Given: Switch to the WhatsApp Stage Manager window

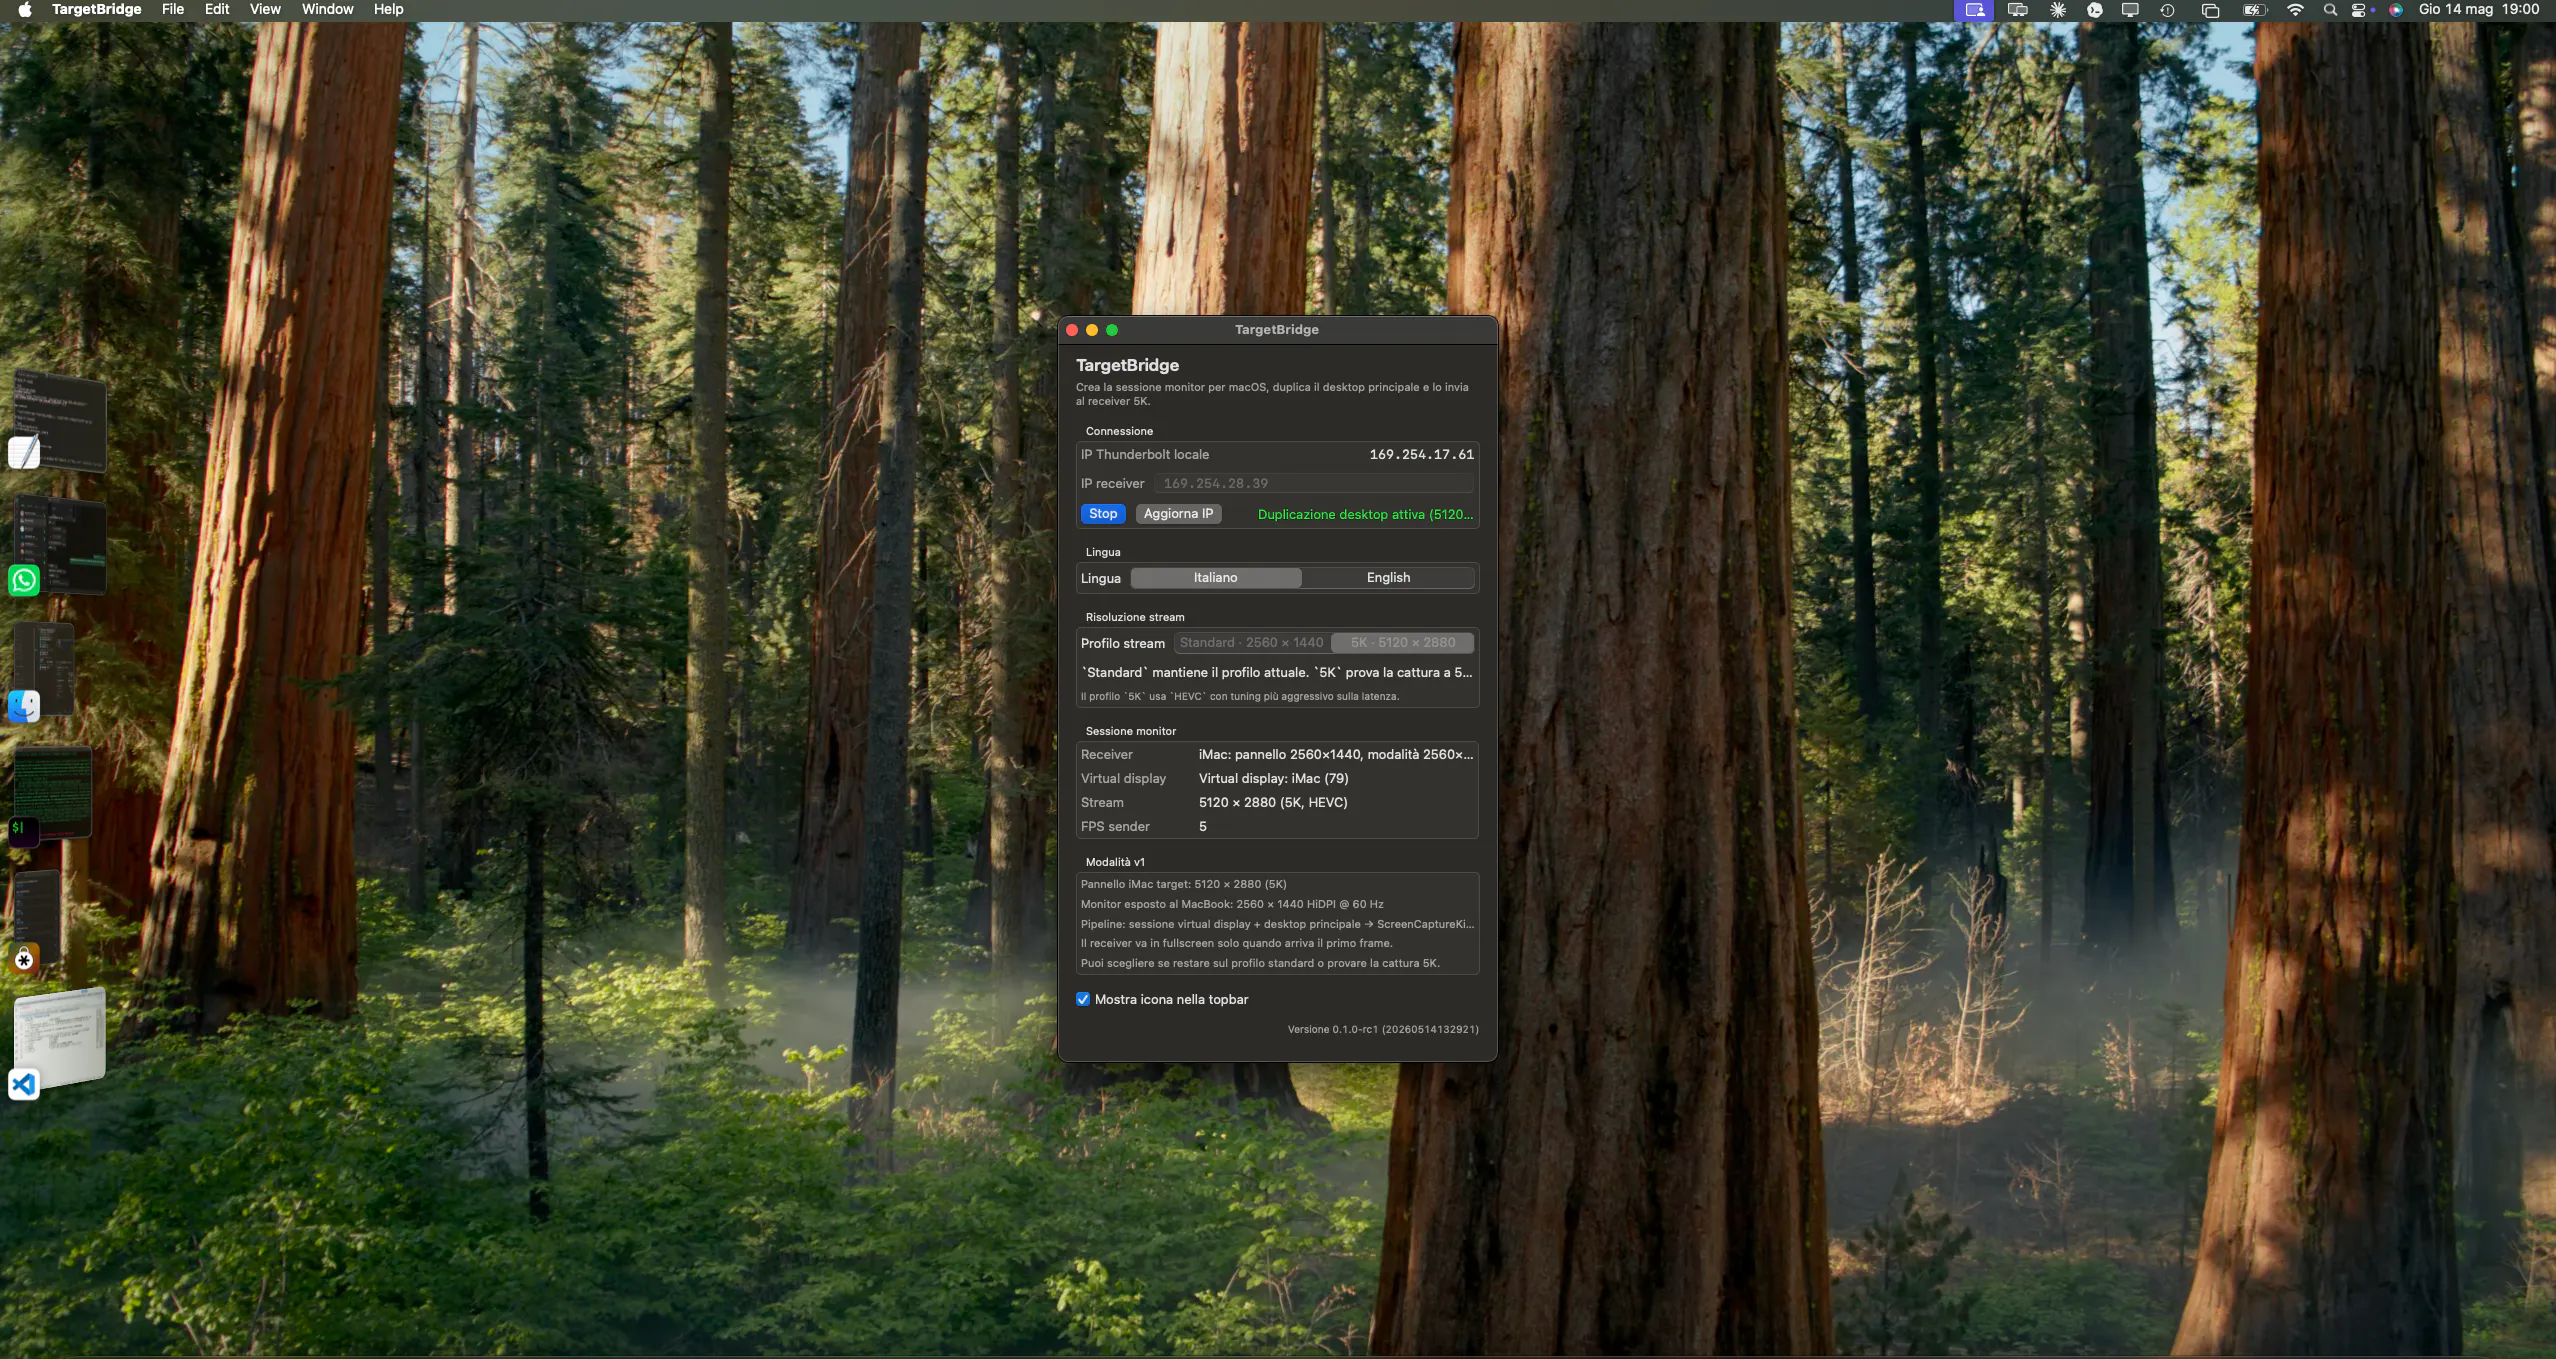Looking at the screenshot, I should point(60,546).
